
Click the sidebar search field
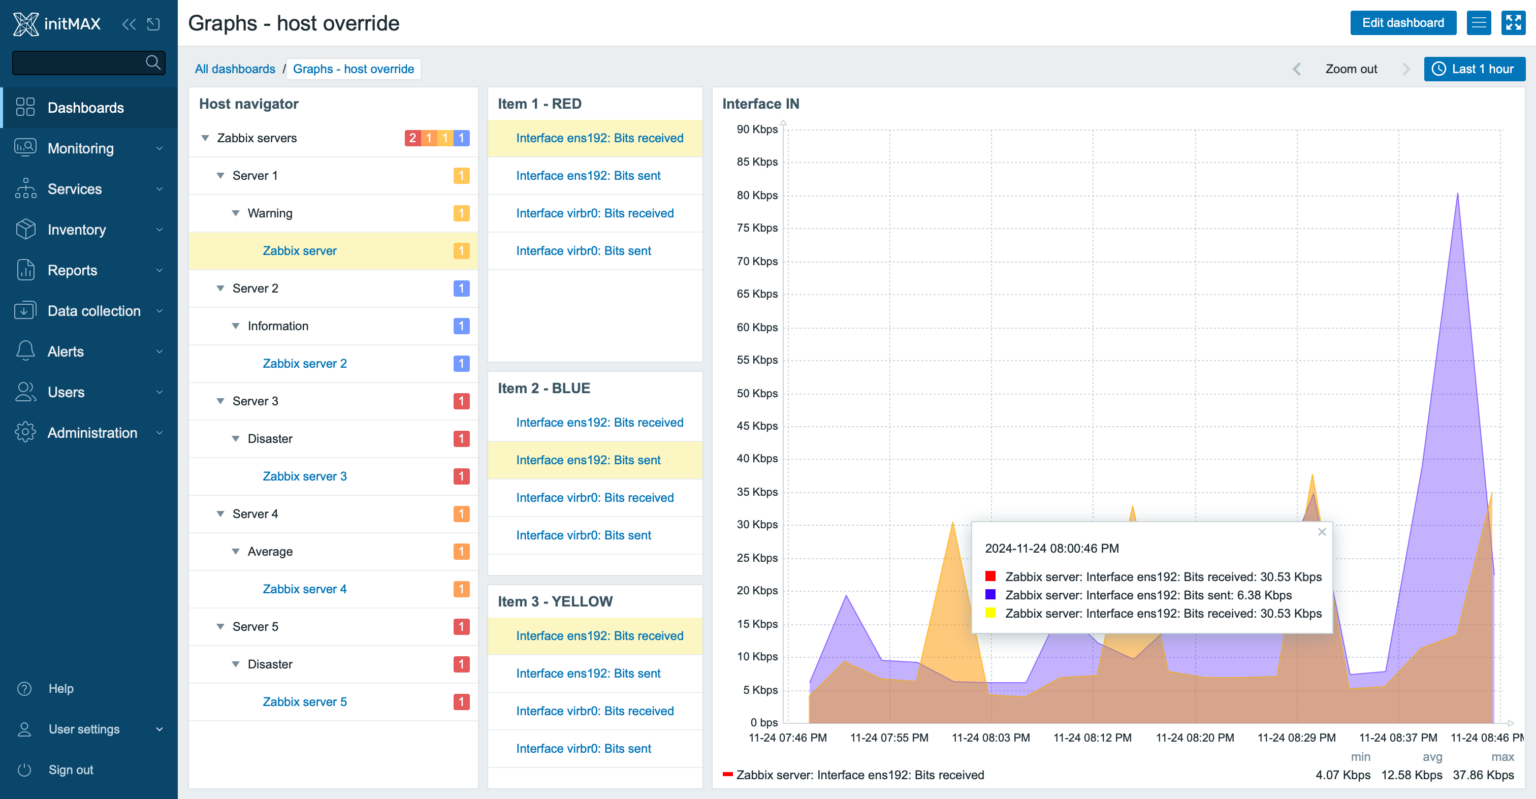pos(88,60)
